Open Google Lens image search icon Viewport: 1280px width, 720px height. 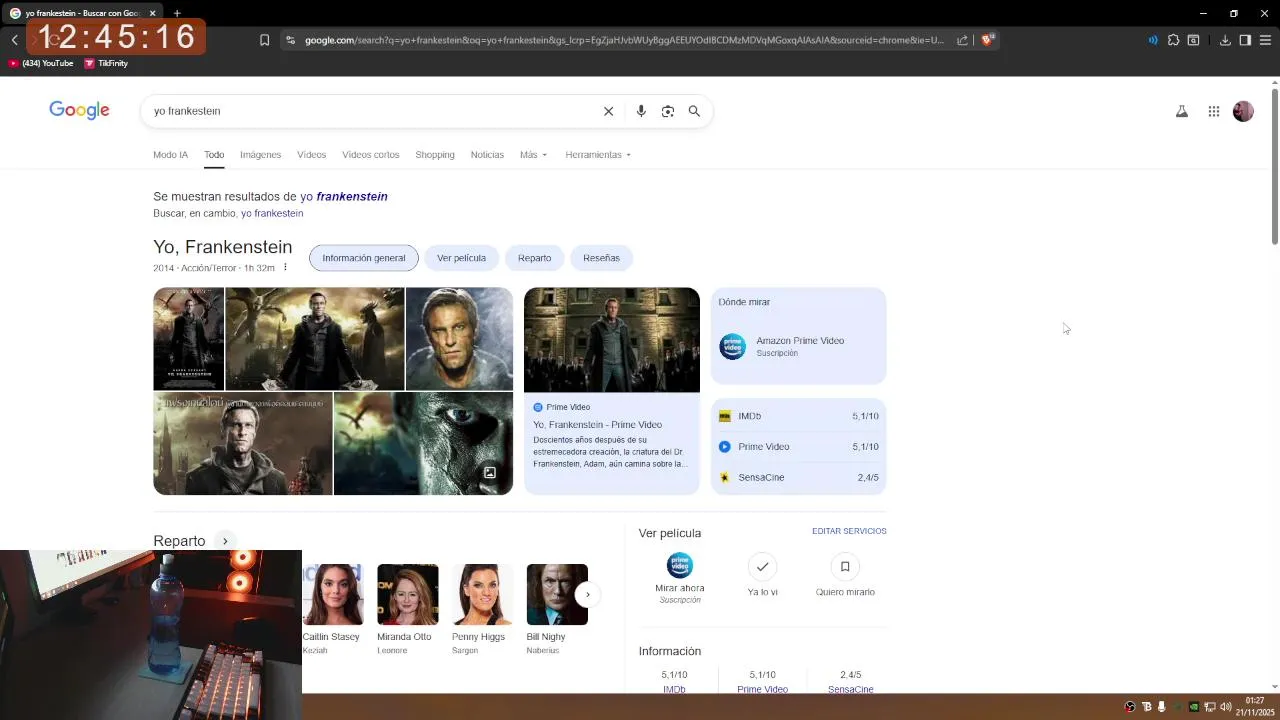[668, 111]
